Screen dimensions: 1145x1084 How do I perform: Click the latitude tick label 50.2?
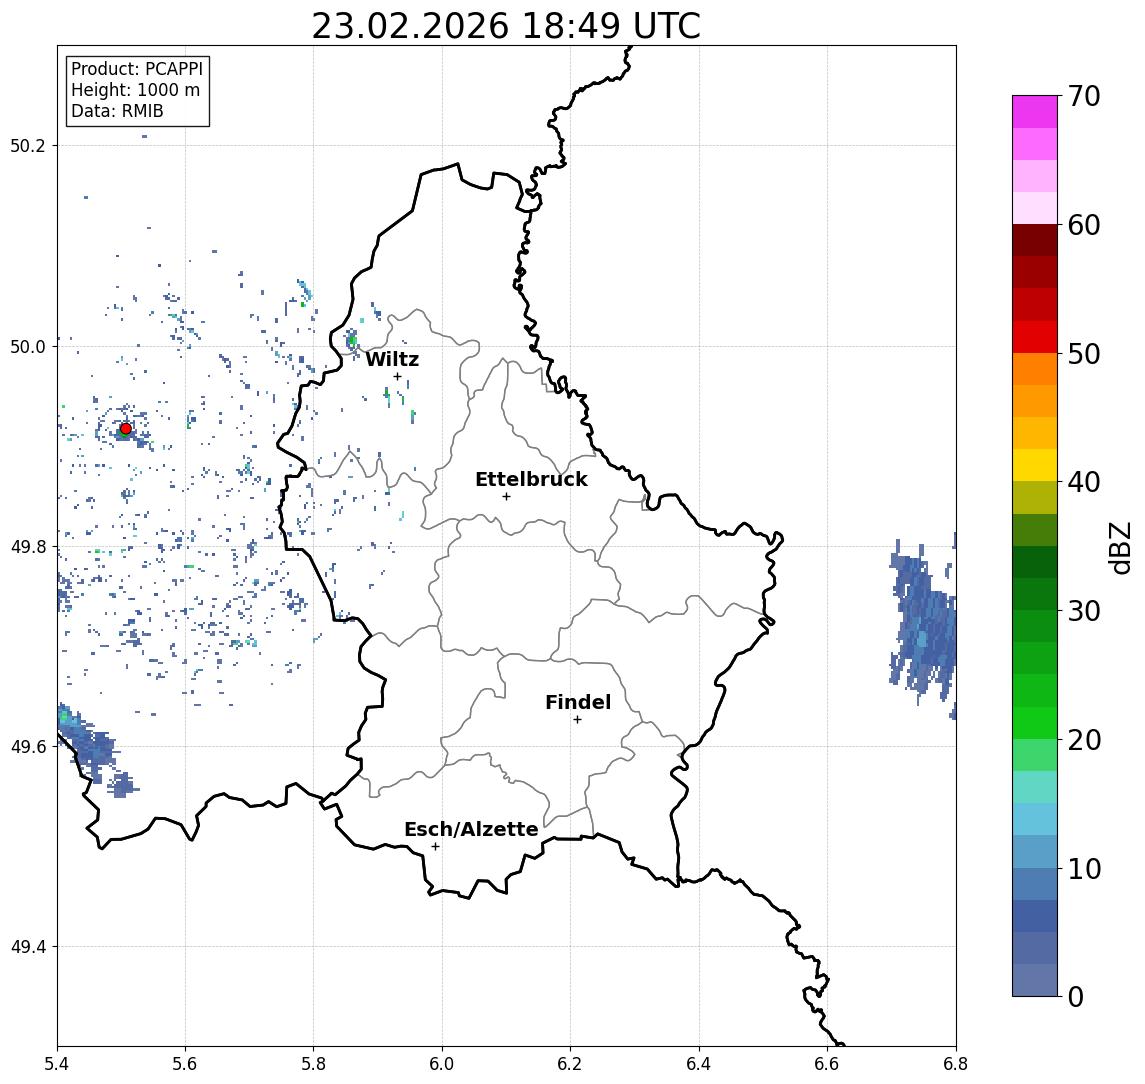(x=28, y=145)
